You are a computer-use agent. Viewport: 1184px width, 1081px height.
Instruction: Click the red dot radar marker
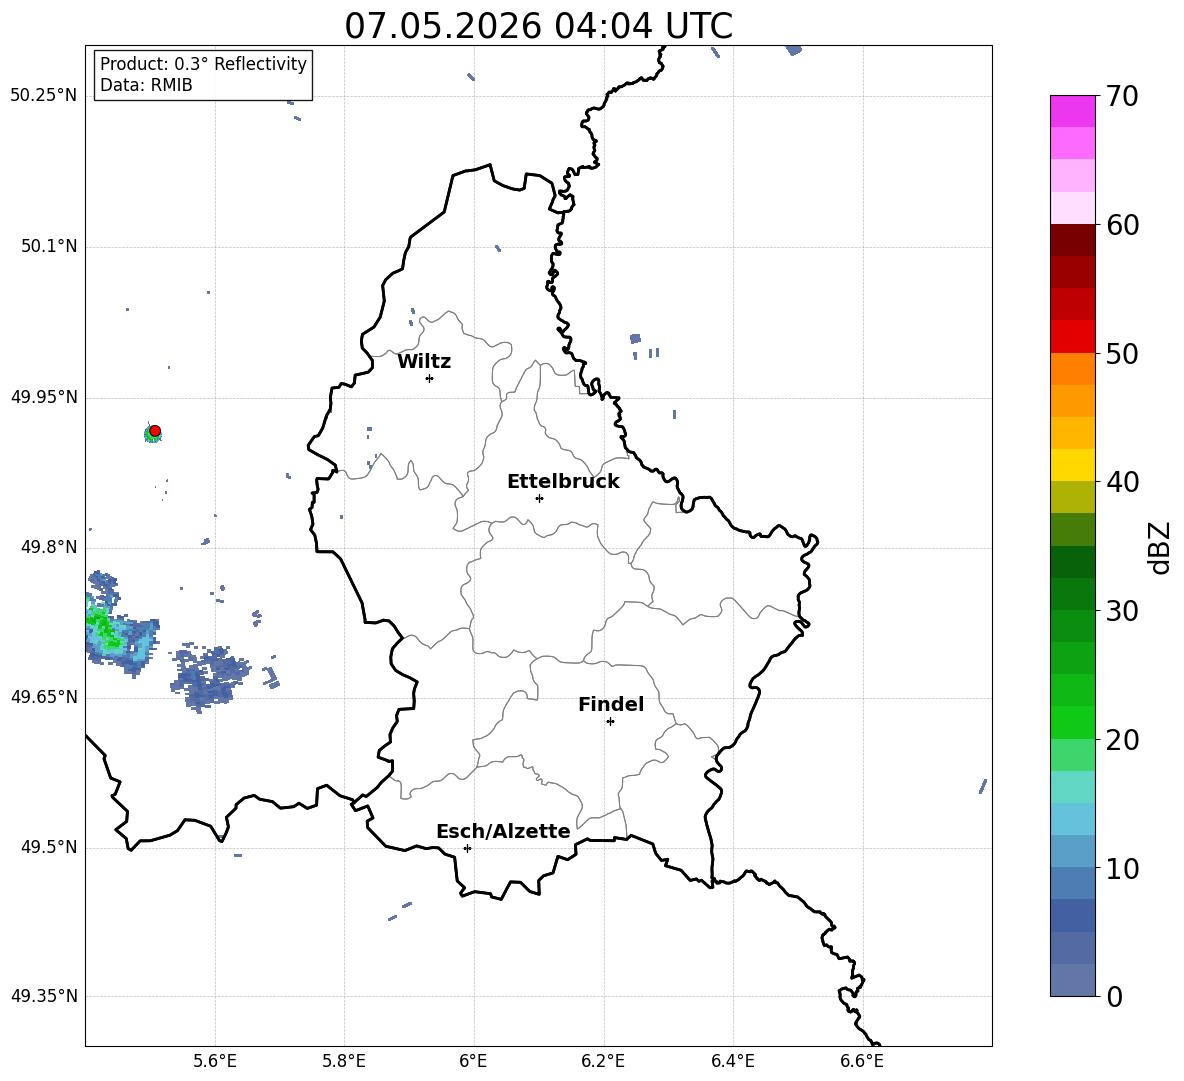point(155,431)
